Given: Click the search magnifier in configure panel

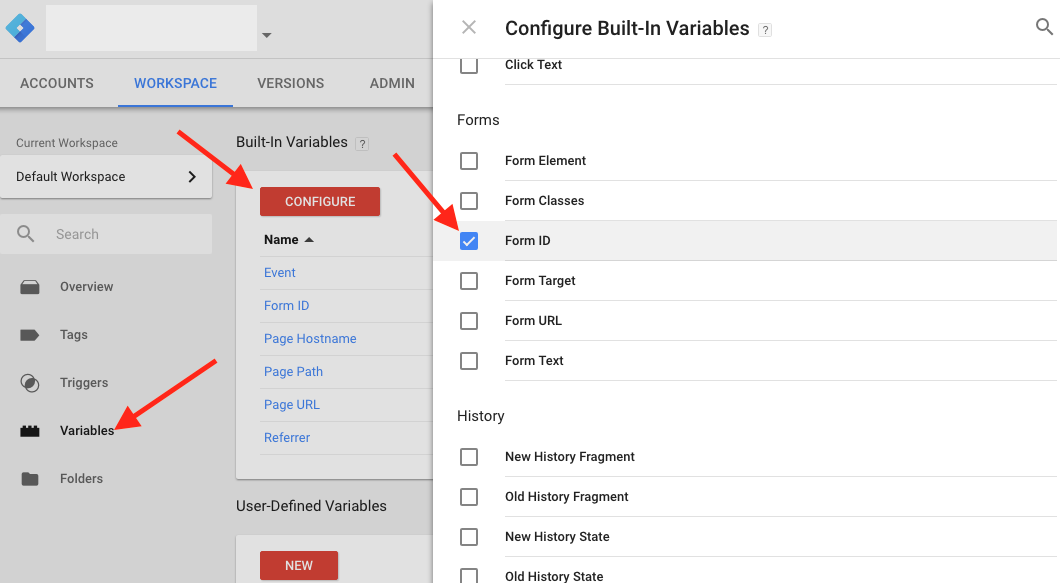Looking at the screenshot, I should point(1044,28).
